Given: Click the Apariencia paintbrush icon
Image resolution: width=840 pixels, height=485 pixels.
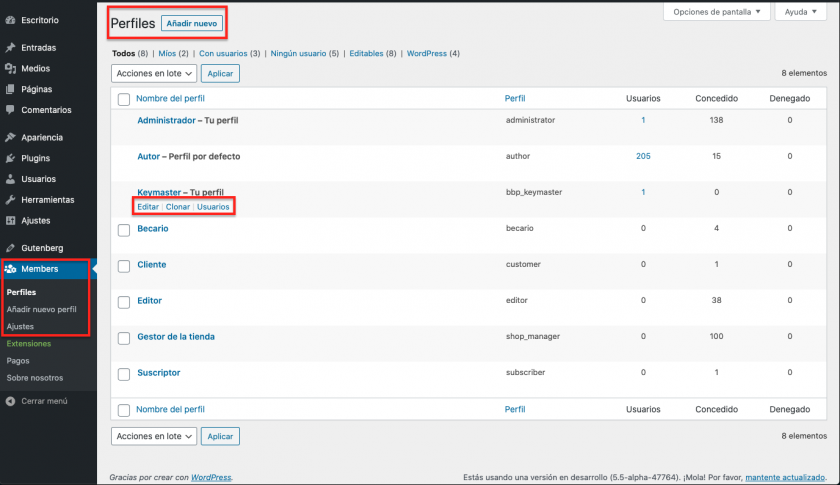Looking at the screenshot, I should [x=10, y=137].
